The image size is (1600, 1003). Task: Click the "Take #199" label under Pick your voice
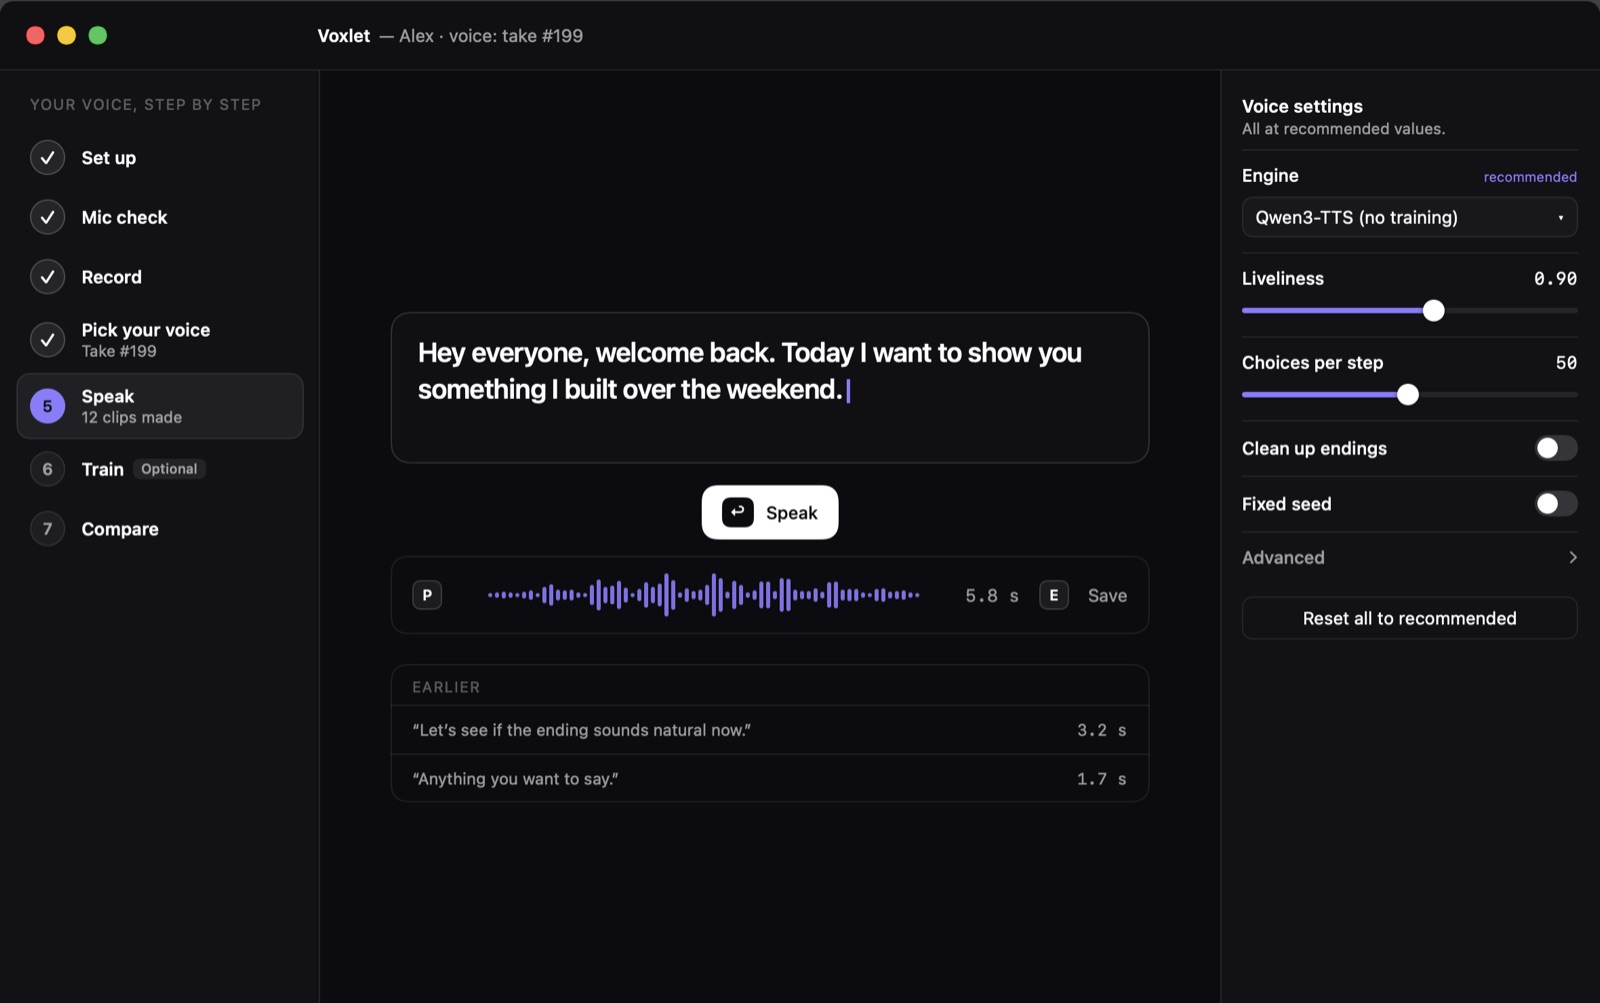point(119,351)
